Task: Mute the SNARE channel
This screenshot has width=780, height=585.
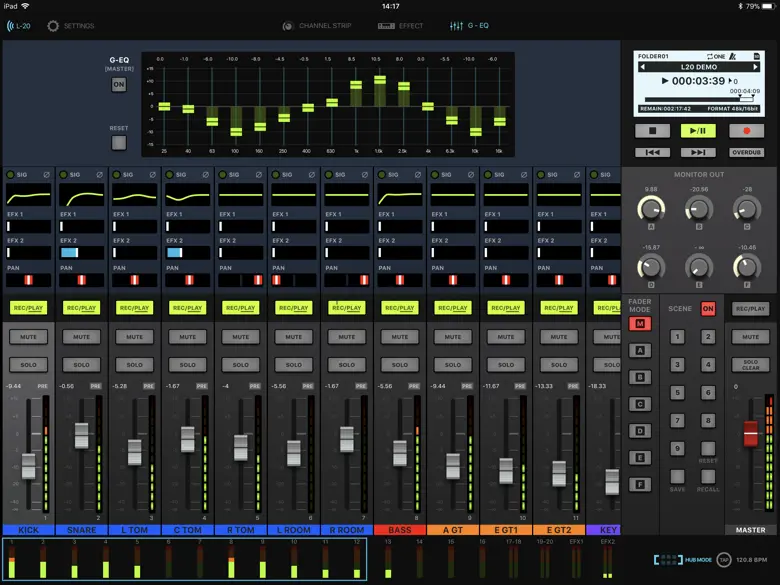Action: pyautogui.click(x=81, y=337)
